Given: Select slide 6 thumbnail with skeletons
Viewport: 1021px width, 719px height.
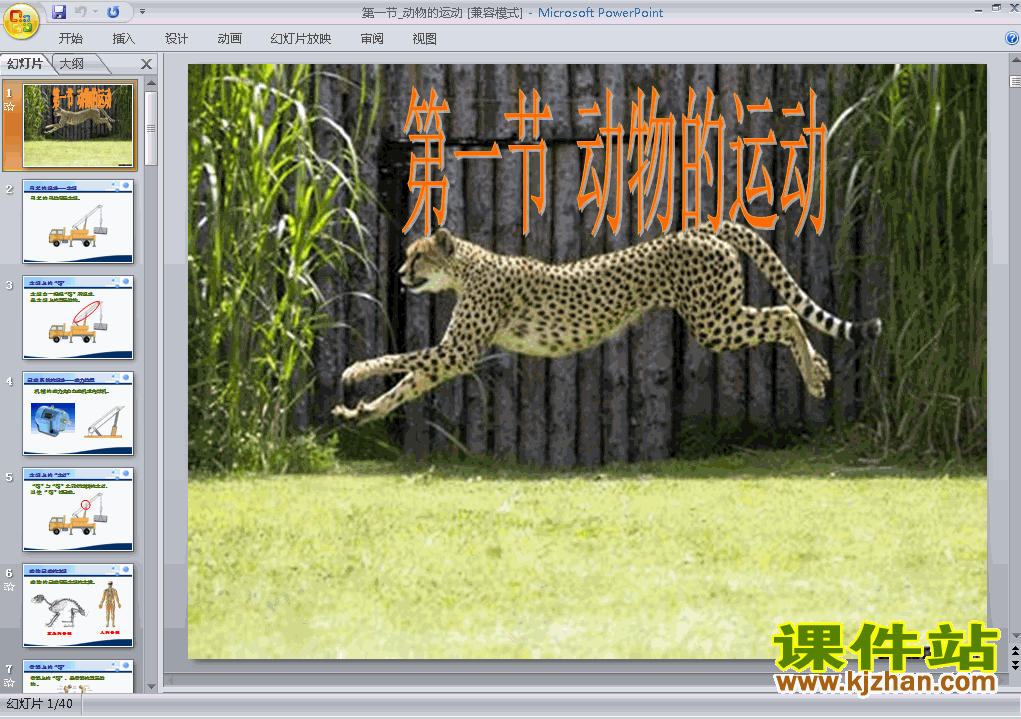Looking at the screenshot, I should click(78, 606).
